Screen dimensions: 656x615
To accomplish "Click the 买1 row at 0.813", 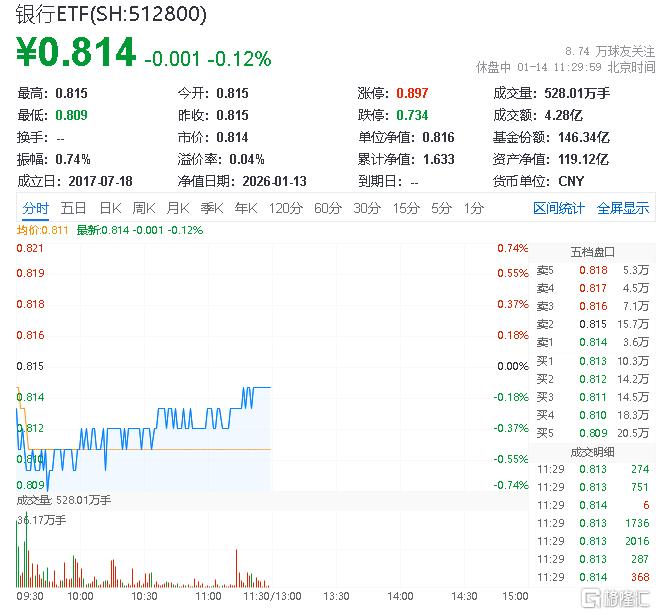I will (592, 361).
